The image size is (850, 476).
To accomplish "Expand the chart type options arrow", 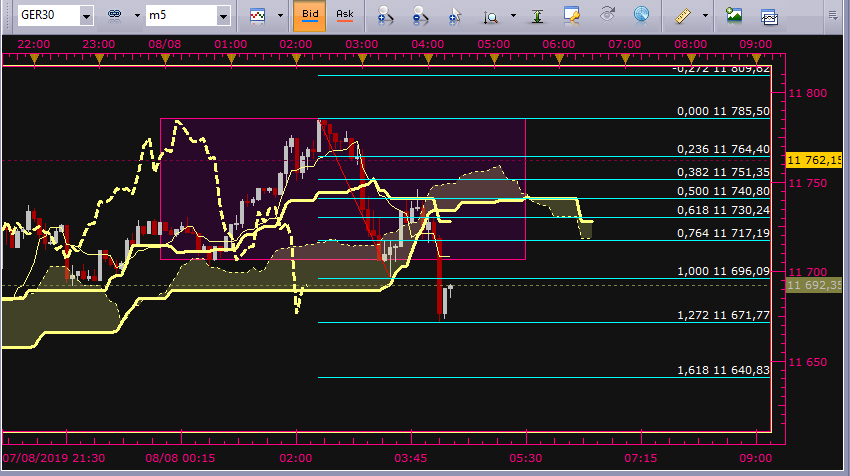I will 280,16.
